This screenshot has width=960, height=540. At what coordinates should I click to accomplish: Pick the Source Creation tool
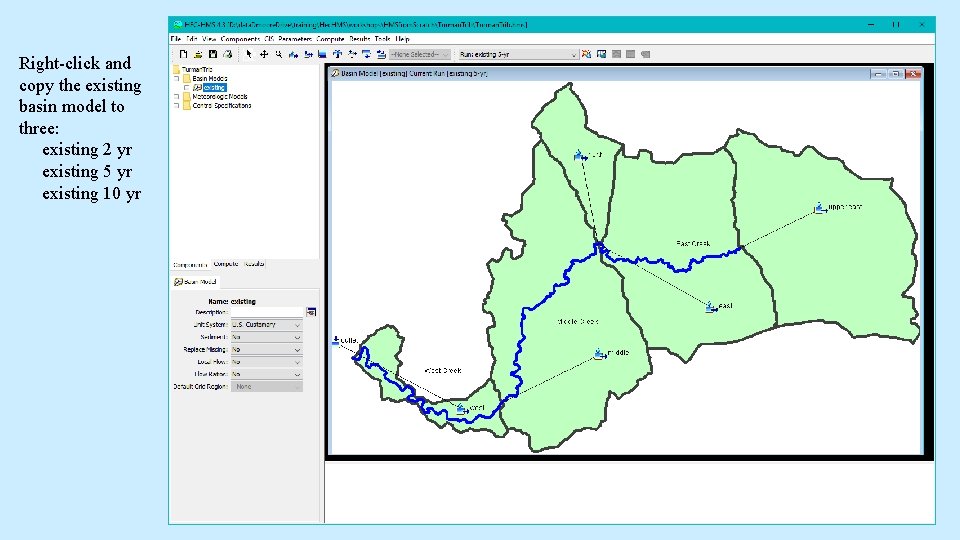(x=366, y=54)
